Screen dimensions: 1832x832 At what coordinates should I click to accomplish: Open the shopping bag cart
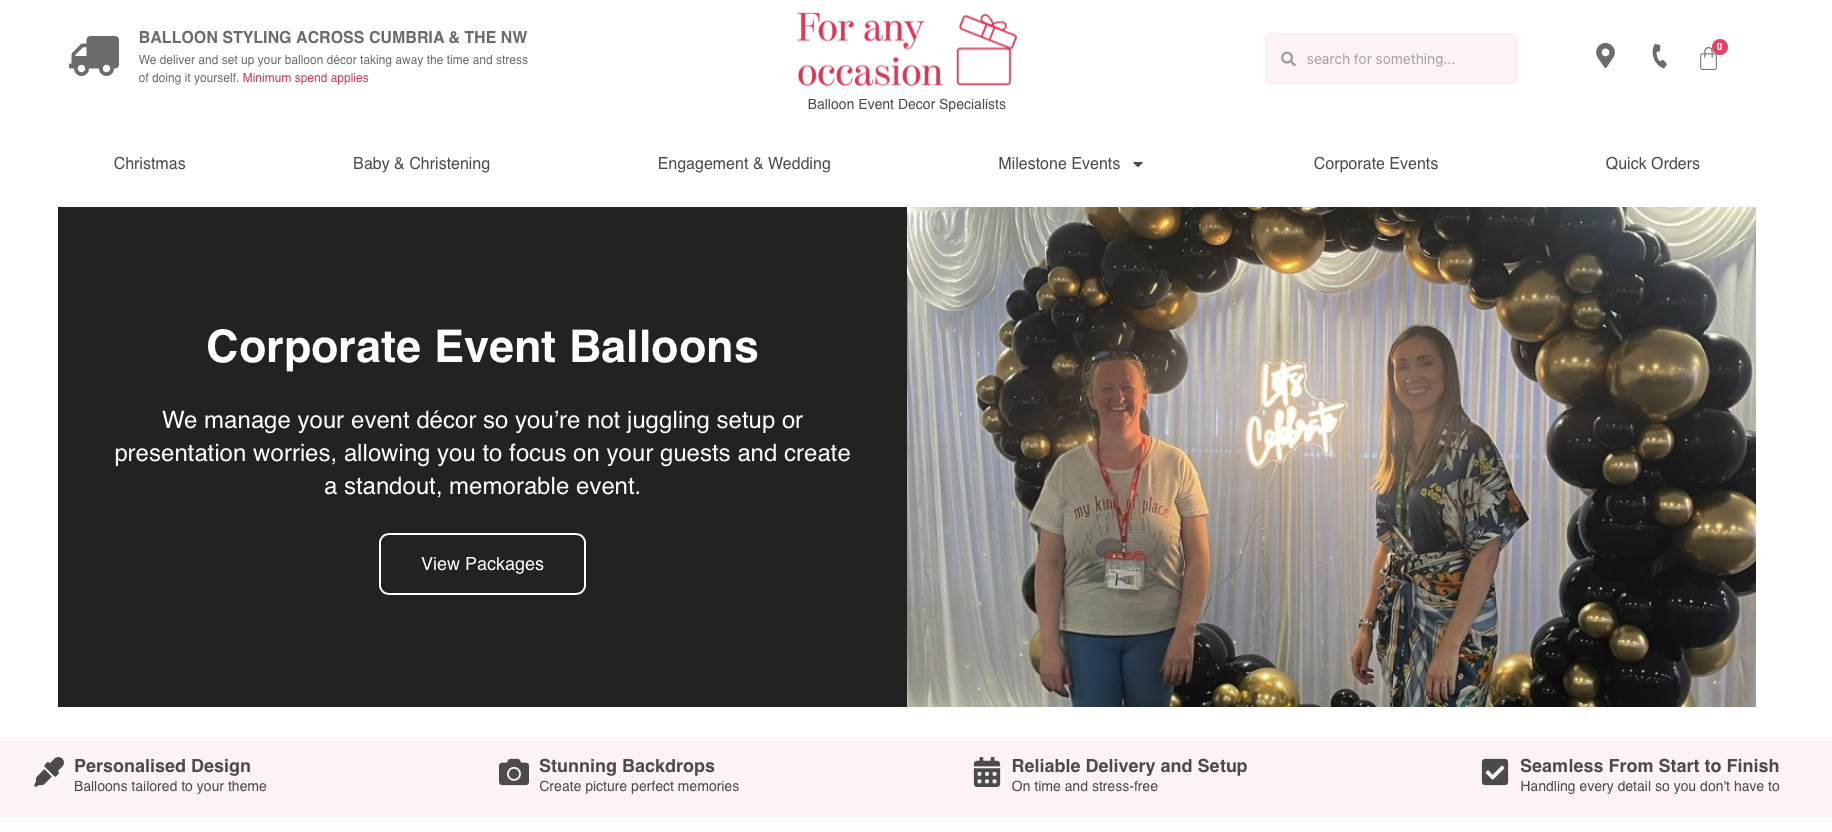1709,59
